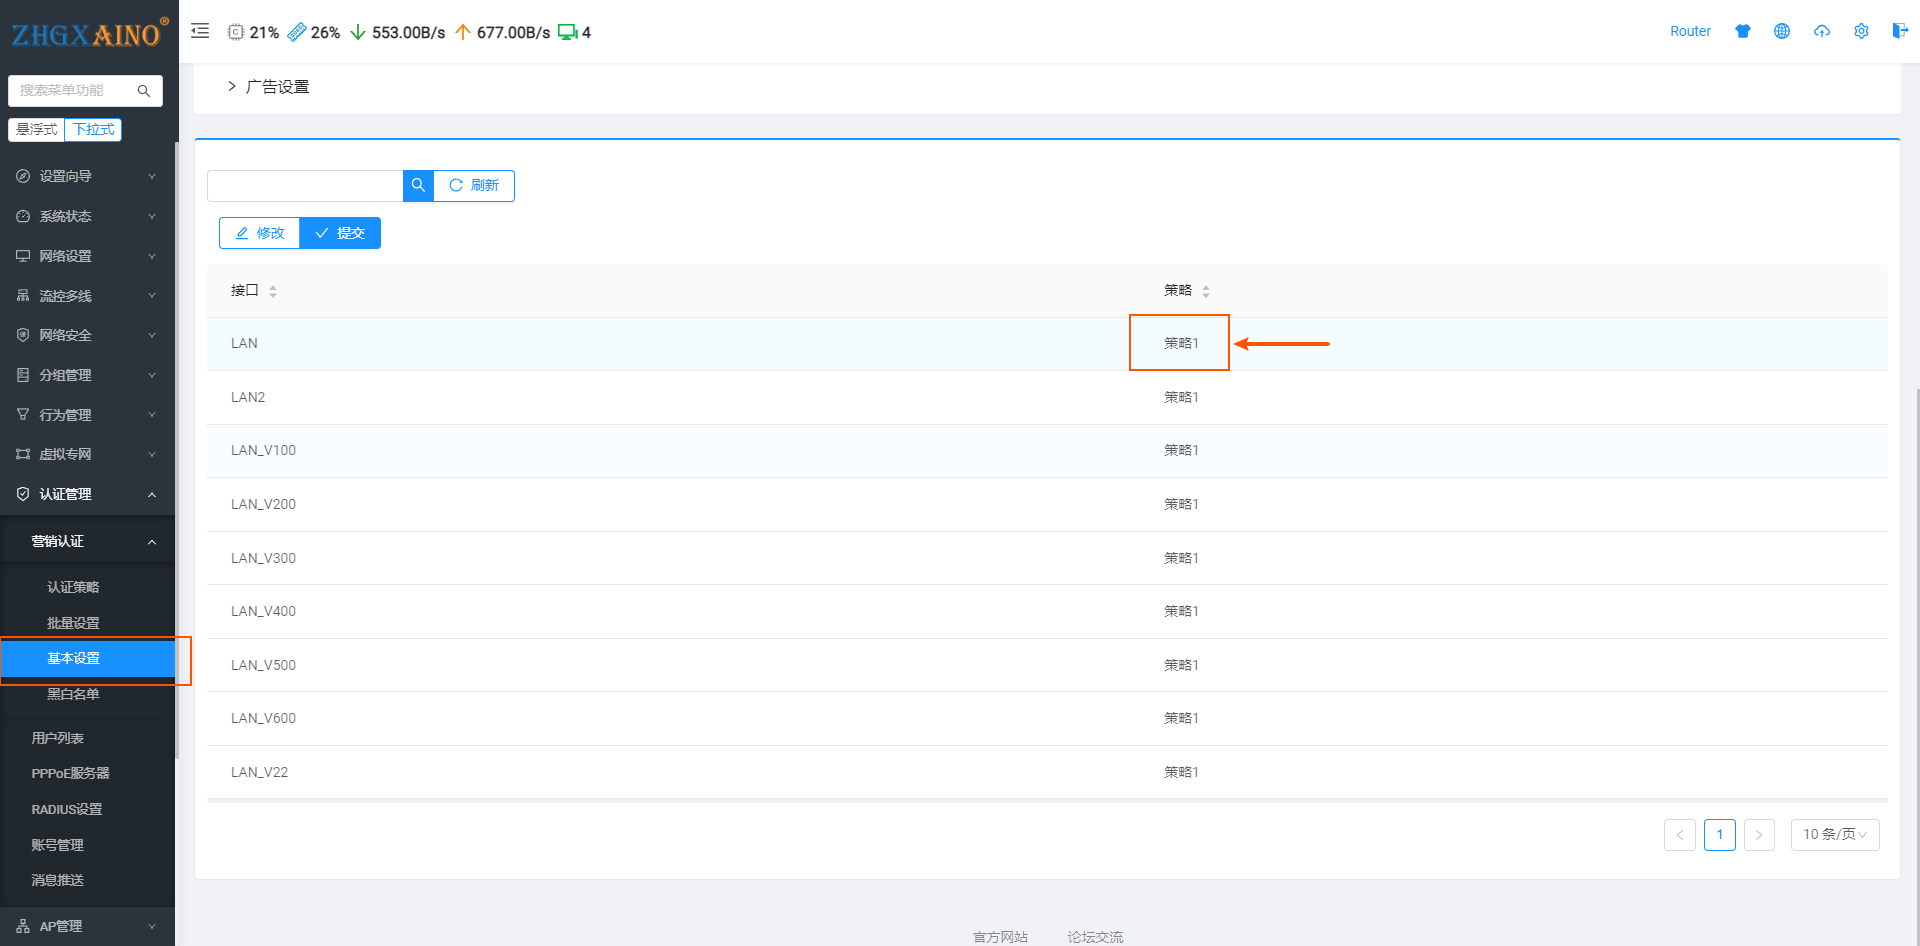This screenshot has width=1920, height=946.
Task: Click page number 1 in pagination
Action: [1719, 834]
